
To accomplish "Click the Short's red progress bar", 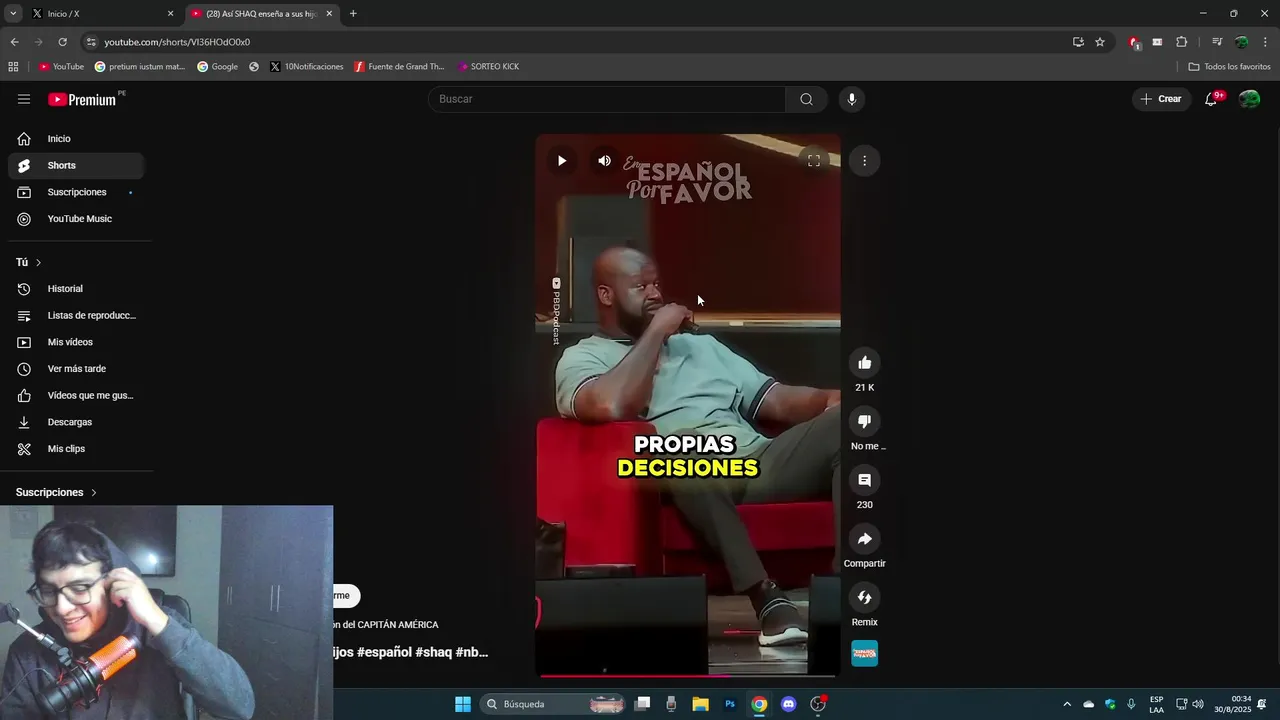I will click(688, 675).
